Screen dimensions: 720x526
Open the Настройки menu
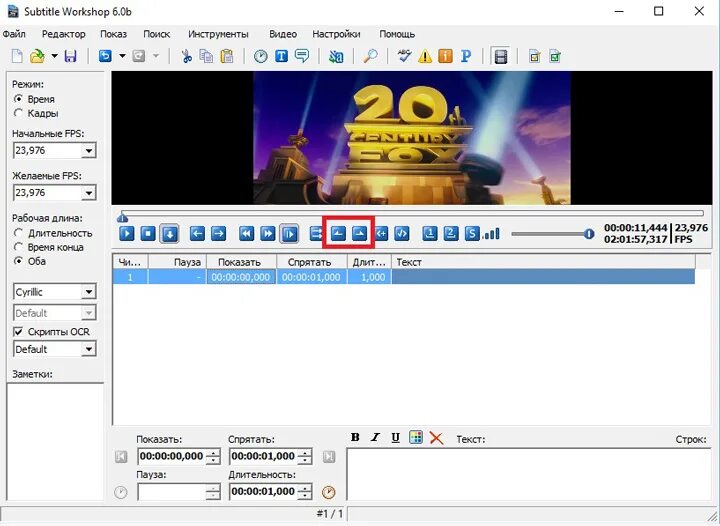[336, 34]
